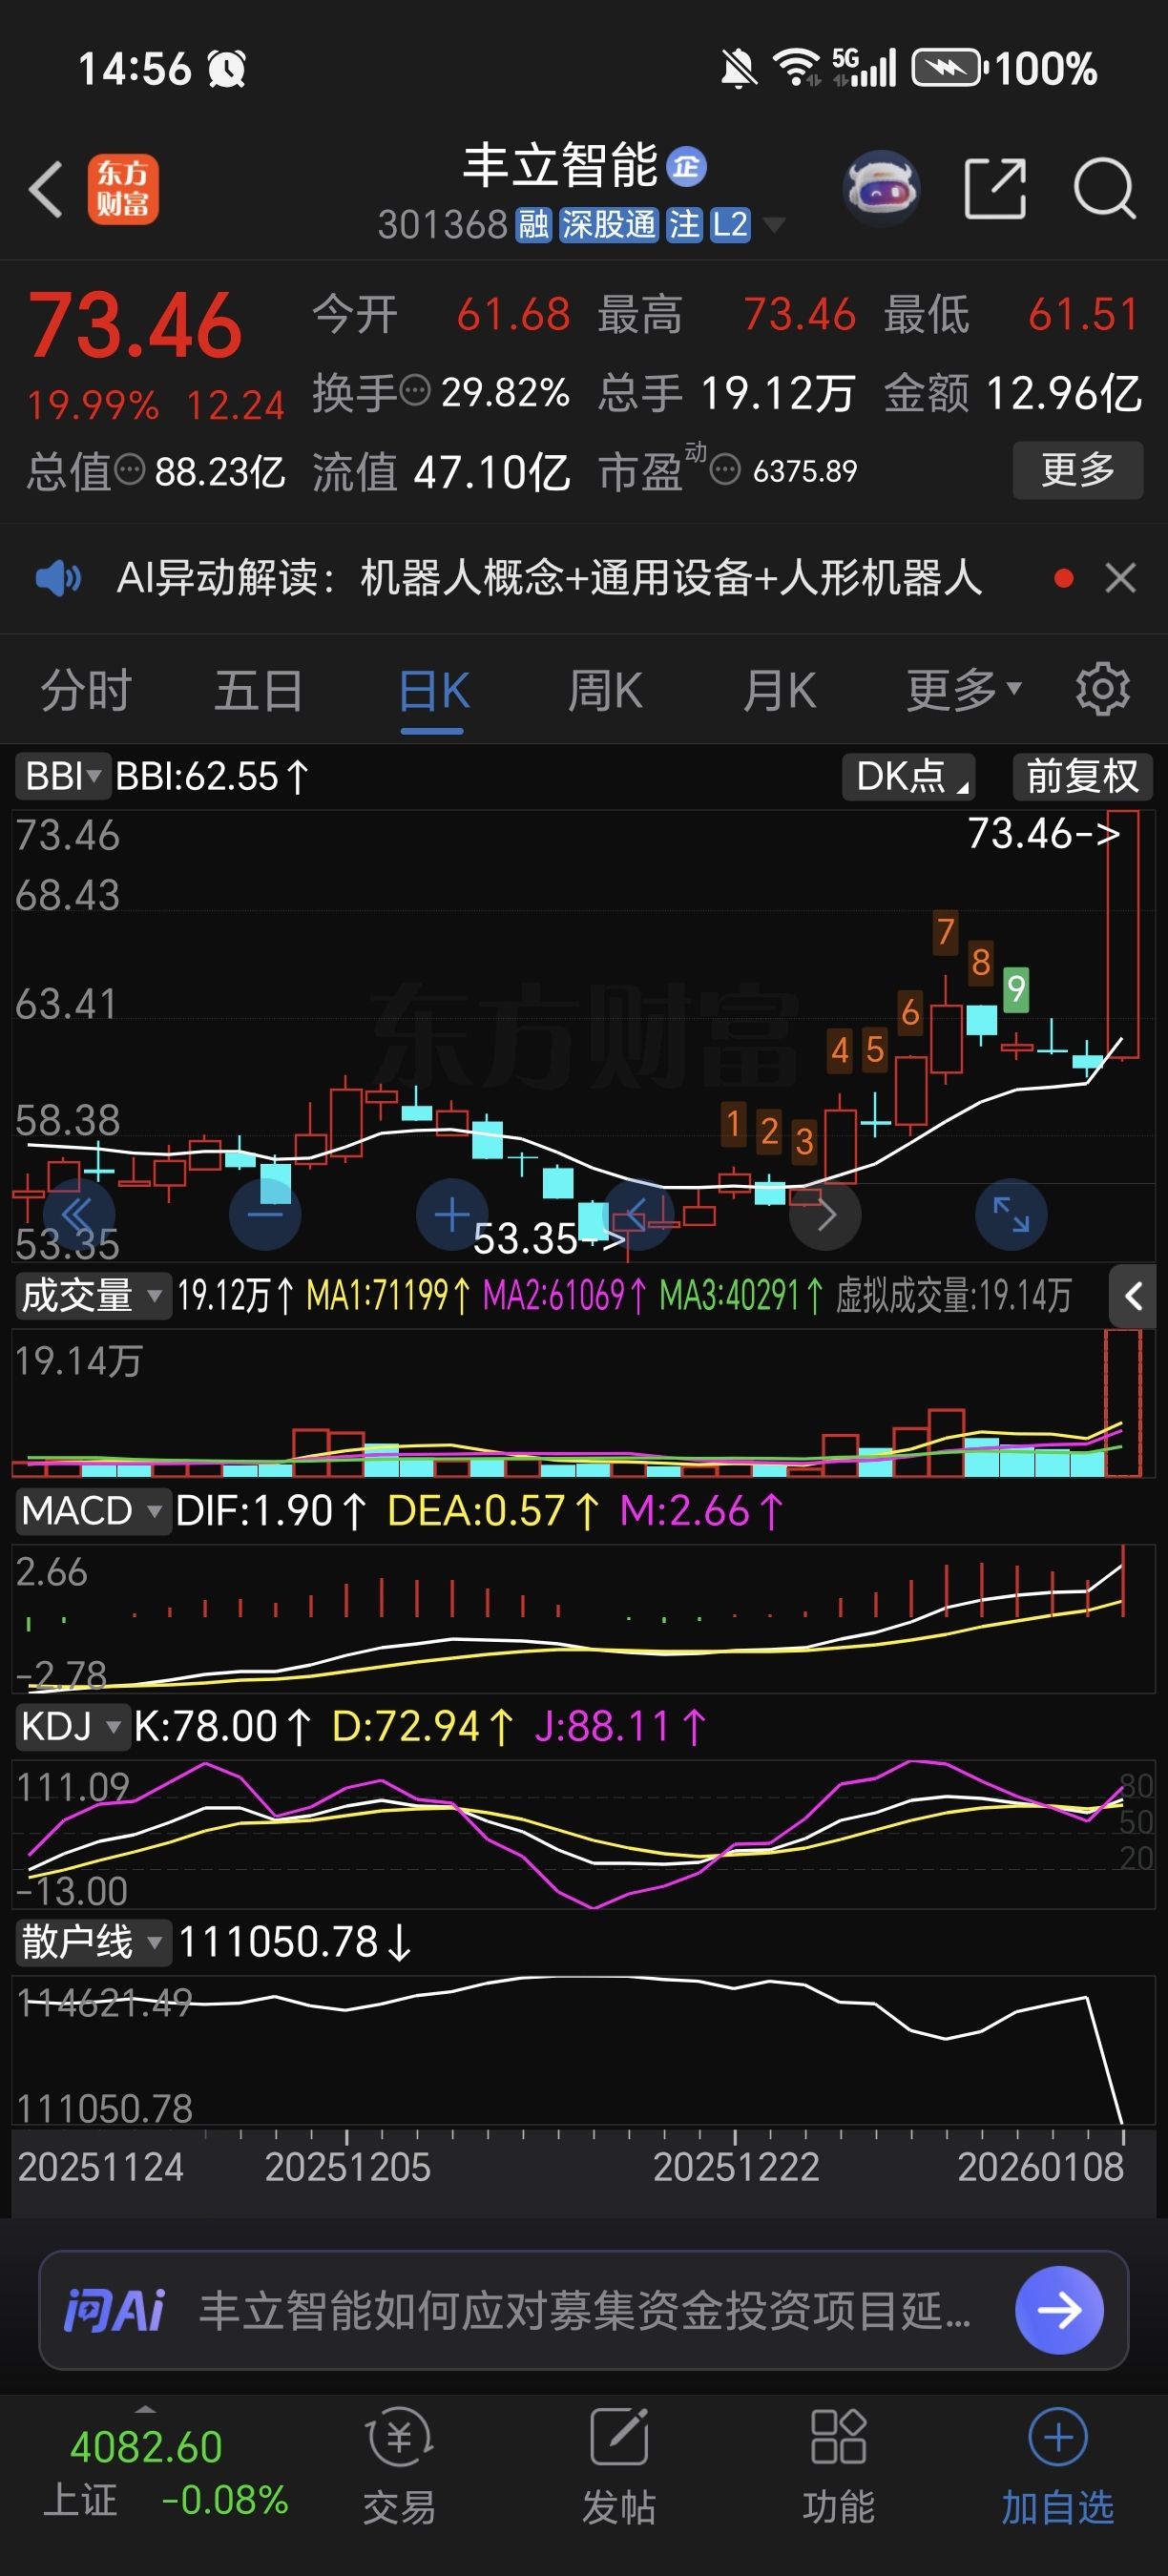The width and height of the screenshot is (1168, 2576).
Task: Tap the 深股通 tag
Action: [608, 225]
